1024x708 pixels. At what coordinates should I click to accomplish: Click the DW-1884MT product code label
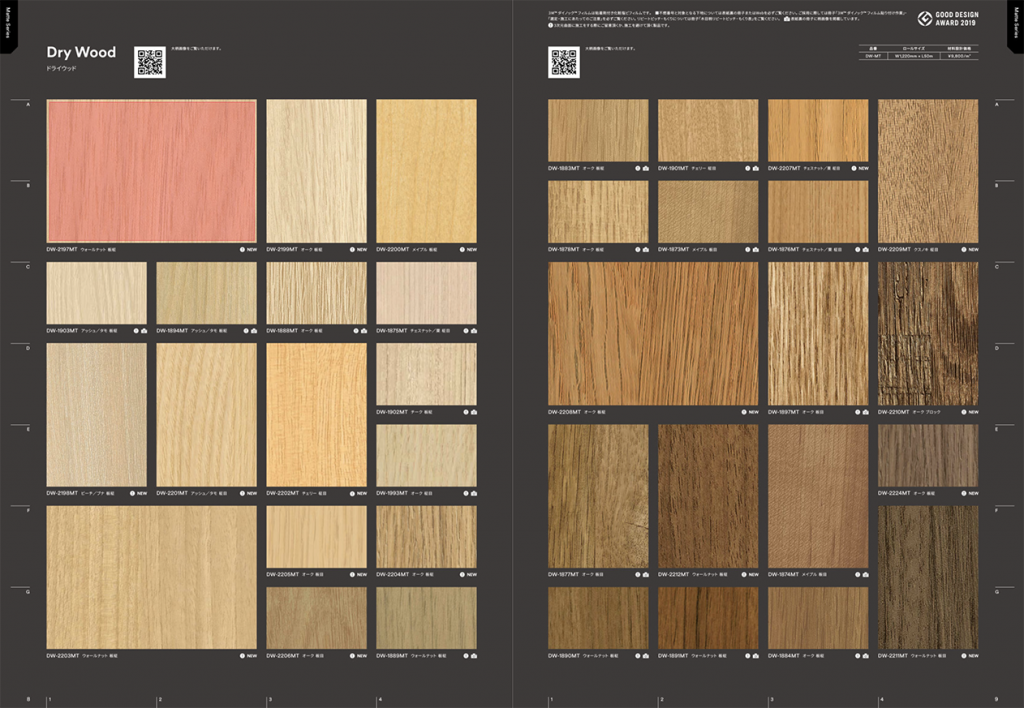click(x=784, y=656)
